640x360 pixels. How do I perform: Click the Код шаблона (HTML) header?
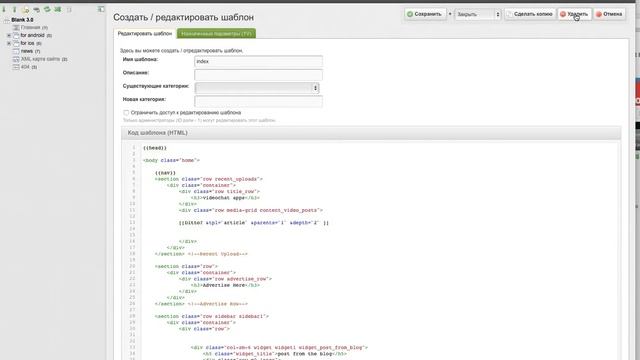371,133
